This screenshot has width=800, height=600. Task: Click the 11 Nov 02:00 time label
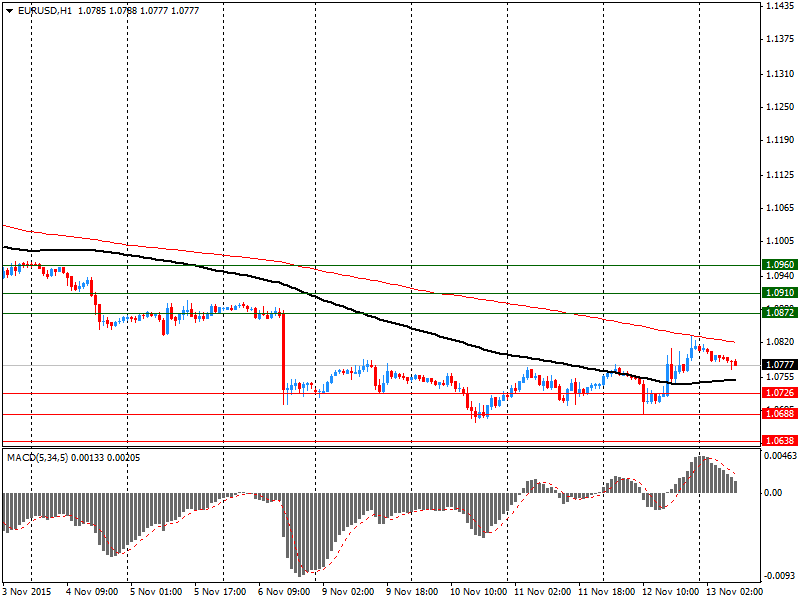(542, 591)
